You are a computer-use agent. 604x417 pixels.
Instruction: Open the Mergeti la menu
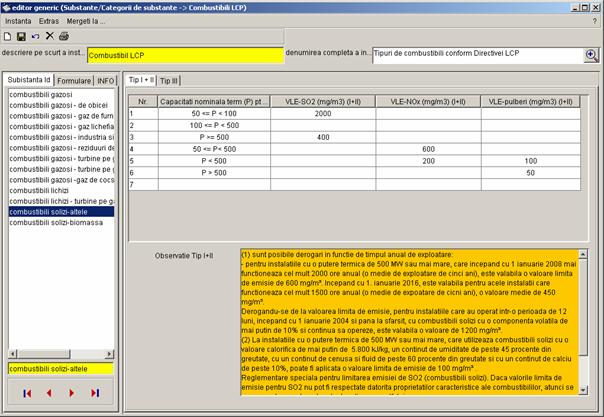85,20
